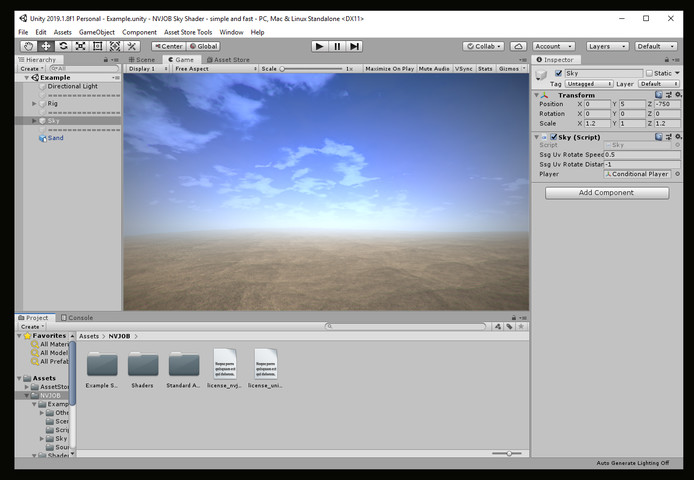The width and height of the screenshot is (694, 480).
Task: Toggle Global handle rotation
Action: click(x=203, y=46)
